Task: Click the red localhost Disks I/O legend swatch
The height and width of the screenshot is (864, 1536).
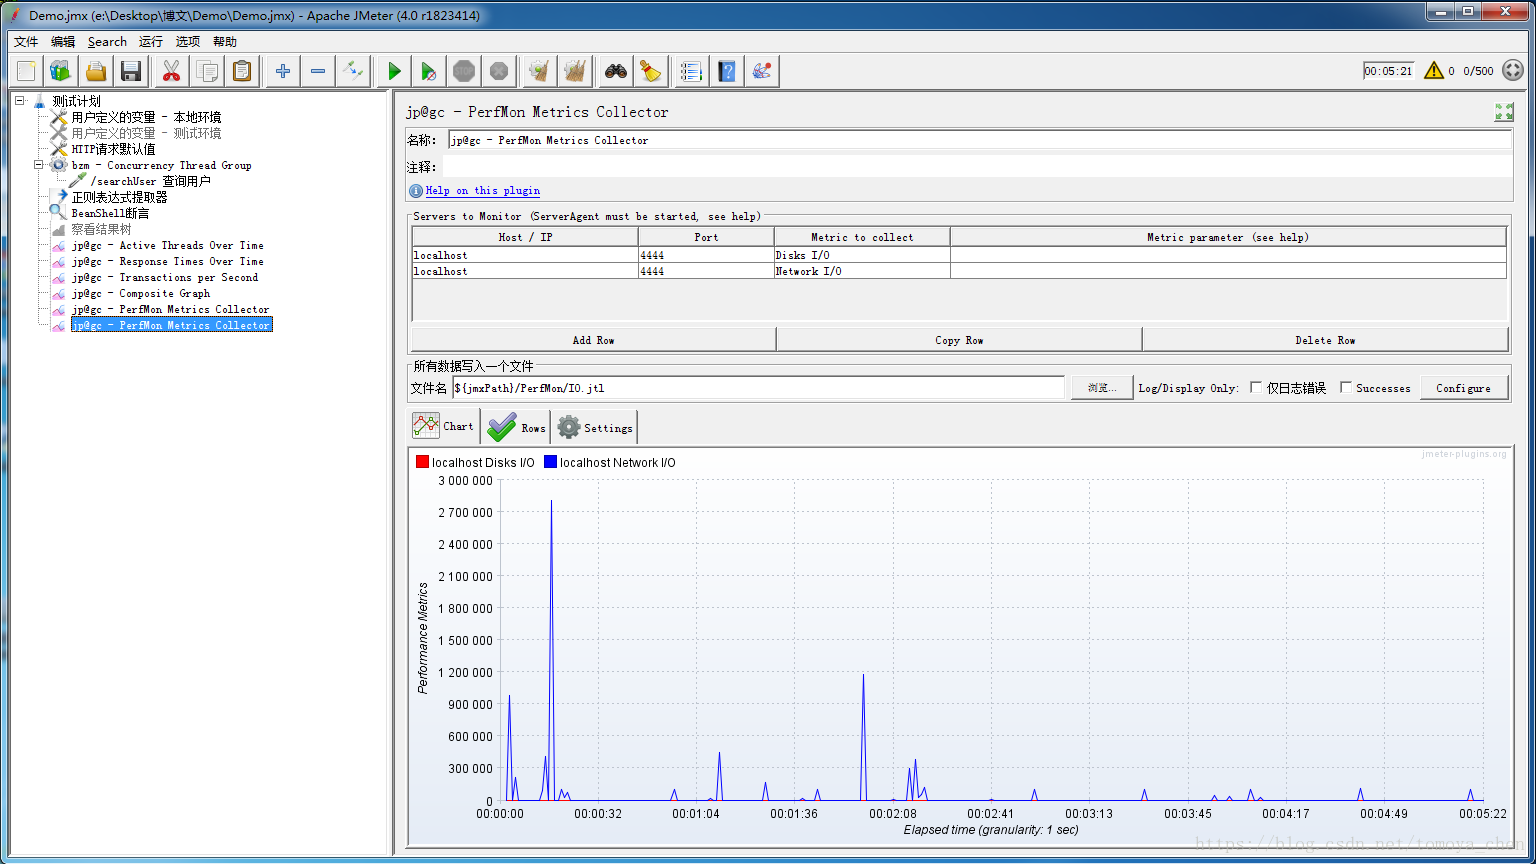Action: pyautogui.click(x=422, y=462)
